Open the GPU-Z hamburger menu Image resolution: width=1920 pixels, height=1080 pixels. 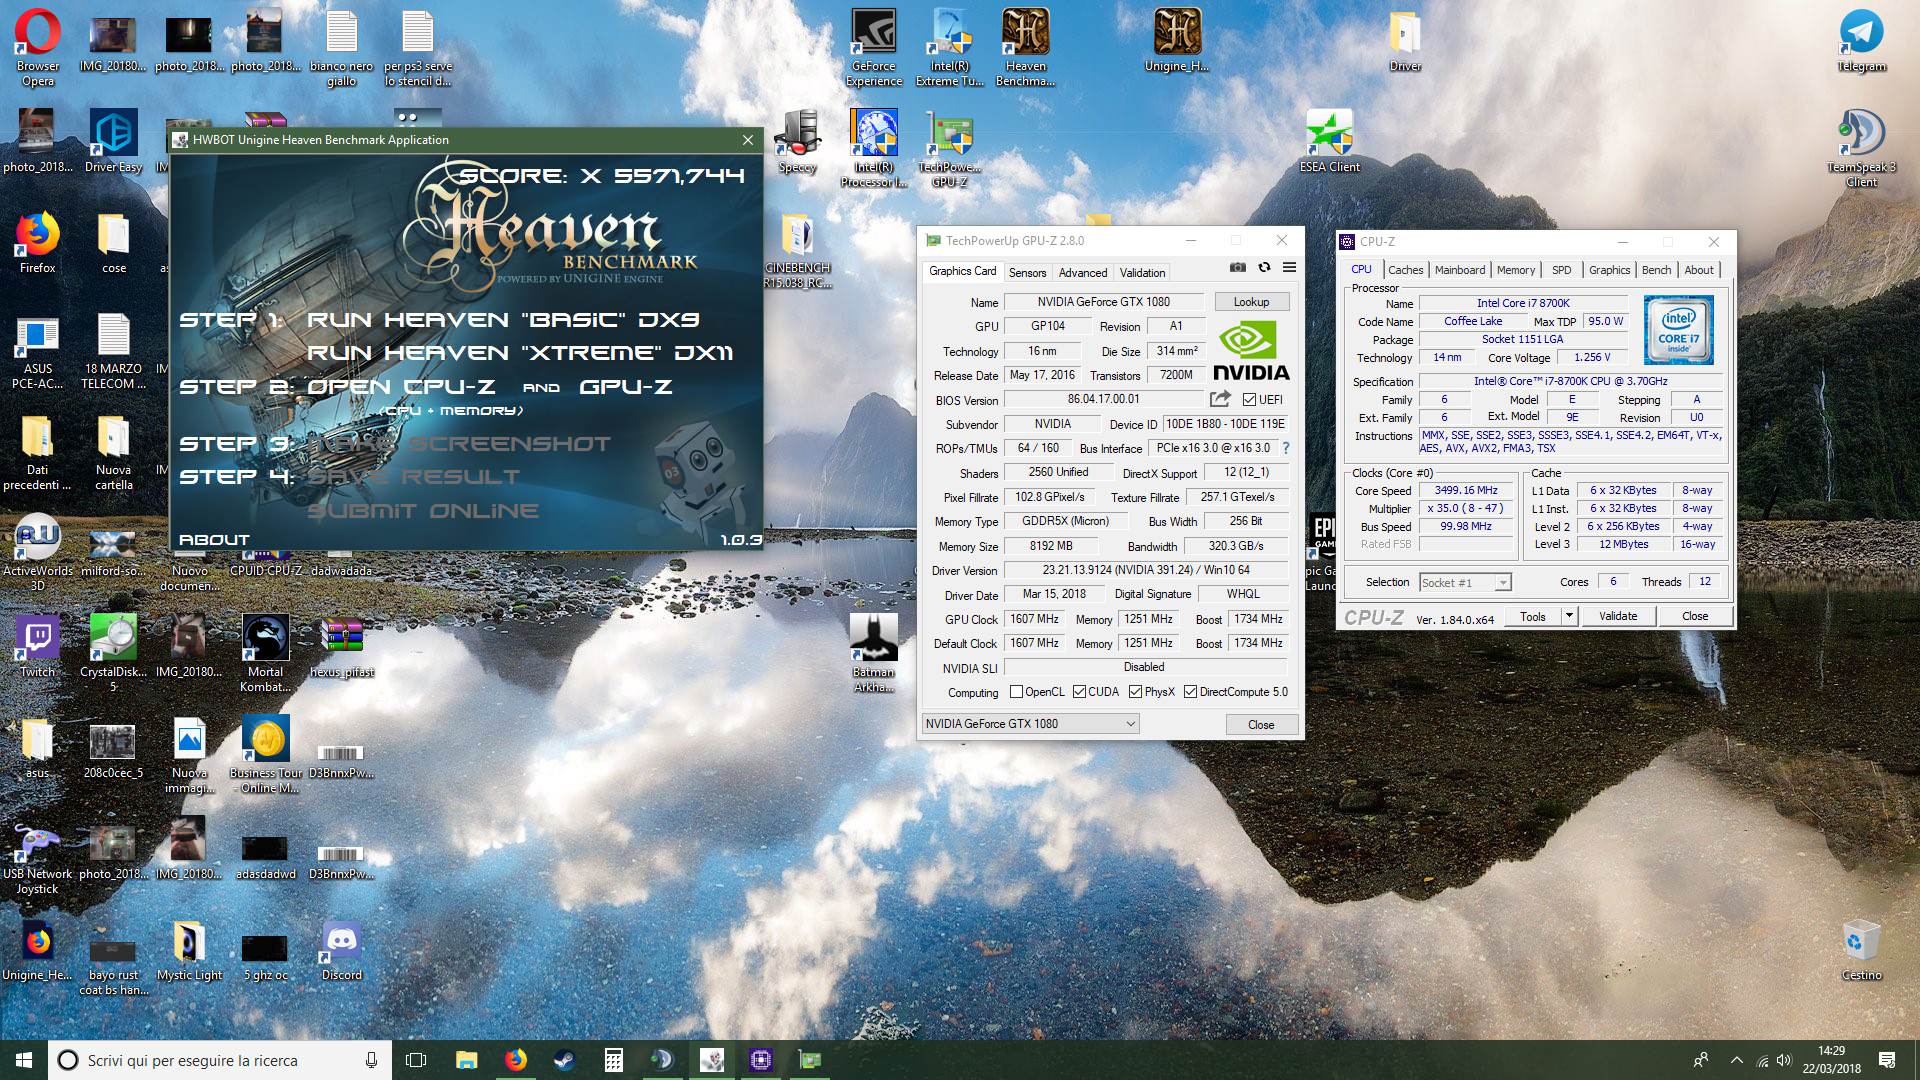point(1290,268)
